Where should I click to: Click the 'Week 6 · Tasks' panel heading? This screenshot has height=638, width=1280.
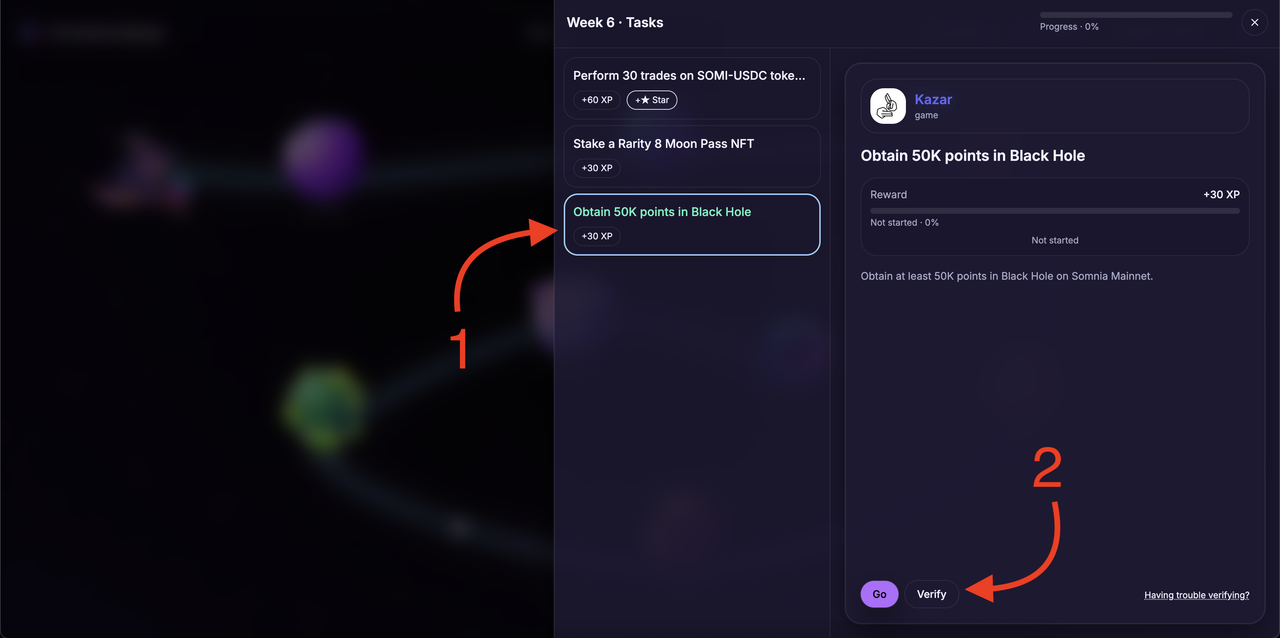pyautogui.click(x=614, y=22)
